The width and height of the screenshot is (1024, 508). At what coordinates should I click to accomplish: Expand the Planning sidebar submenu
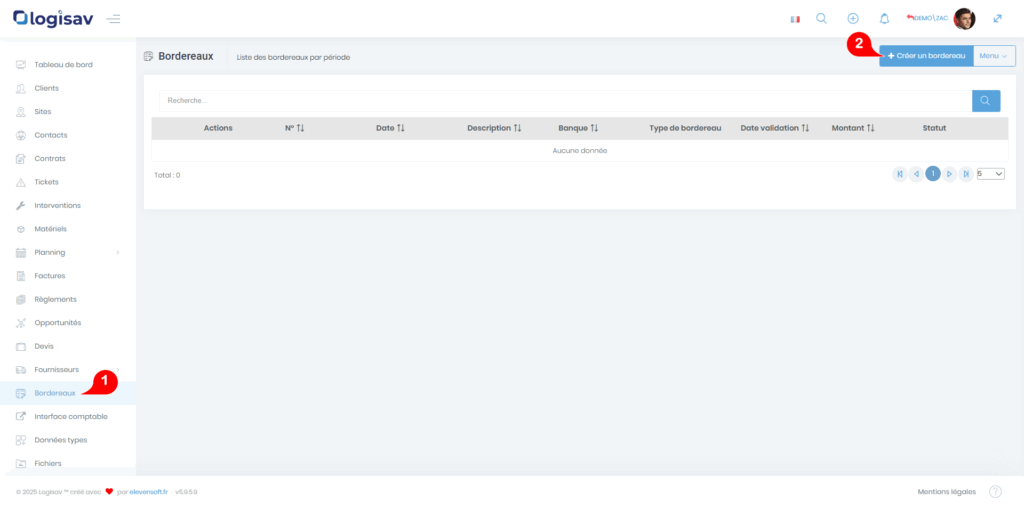(x=117, y=253)
